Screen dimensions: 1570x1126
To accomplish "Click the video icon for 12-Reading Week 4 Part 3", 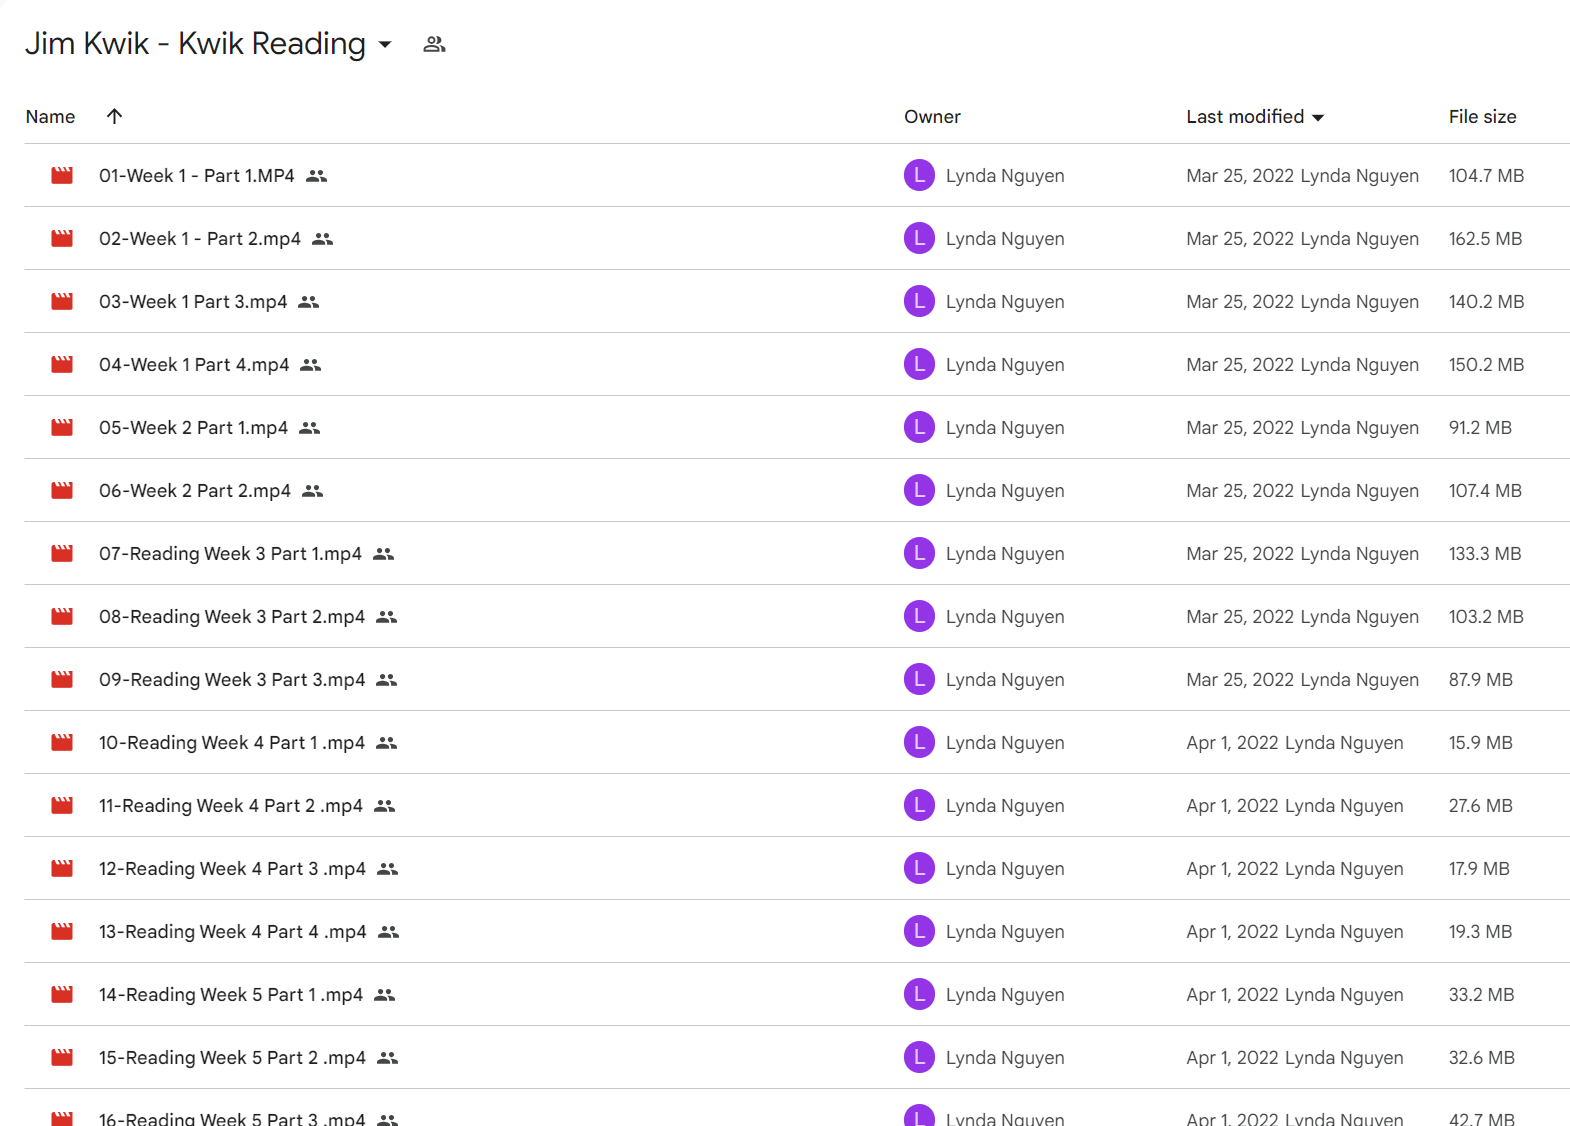I will point(62,868).
